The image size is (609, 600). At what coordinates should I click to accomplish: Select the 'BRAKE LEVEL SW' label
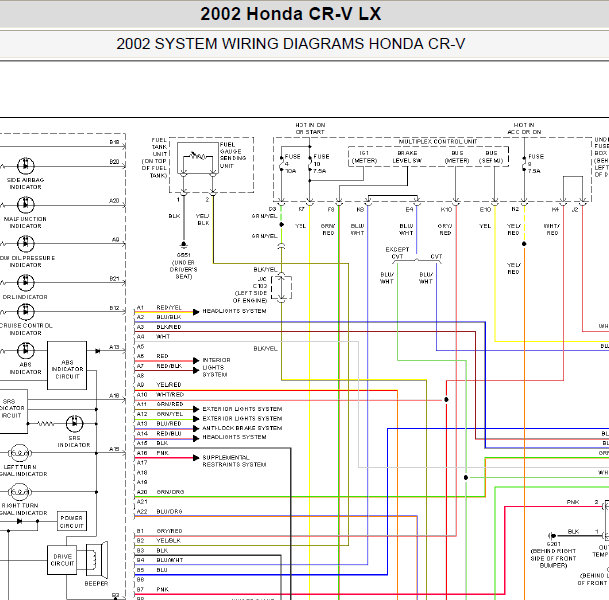click(x=407, y=157)
